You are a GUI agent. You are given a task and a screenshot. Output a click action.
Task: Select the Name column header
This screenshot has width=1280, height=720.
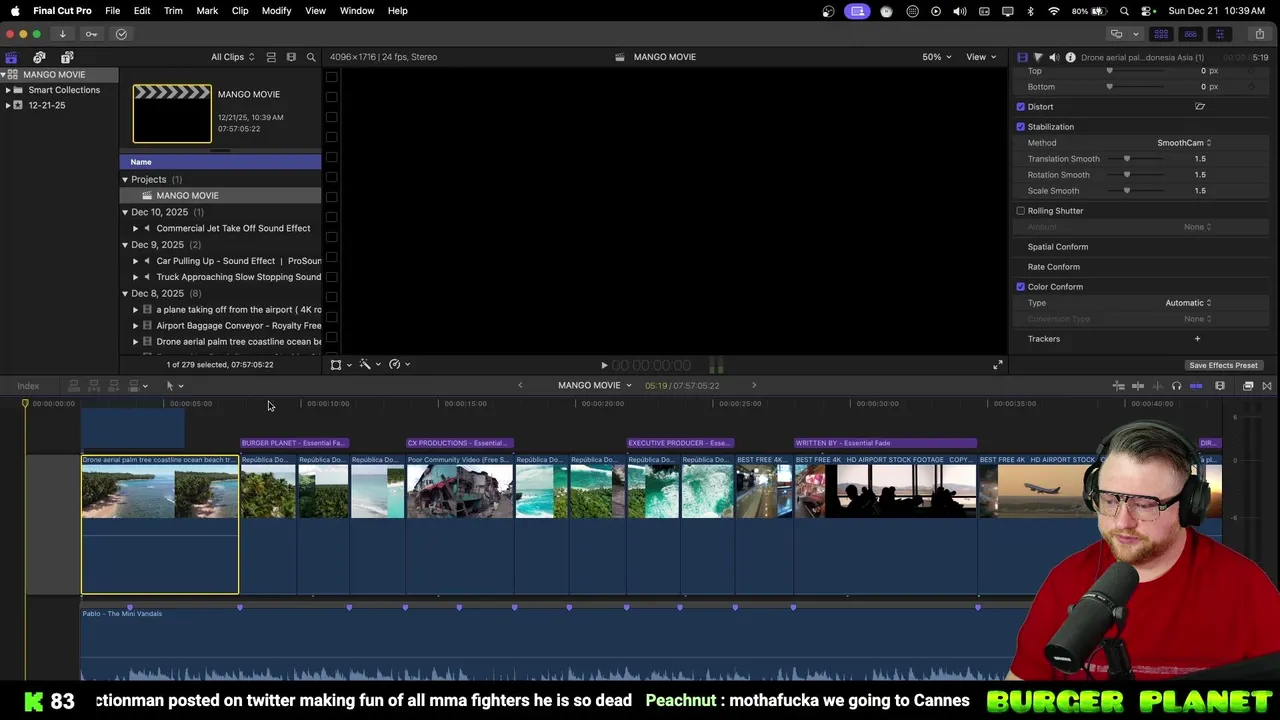[x=220, y=162]
